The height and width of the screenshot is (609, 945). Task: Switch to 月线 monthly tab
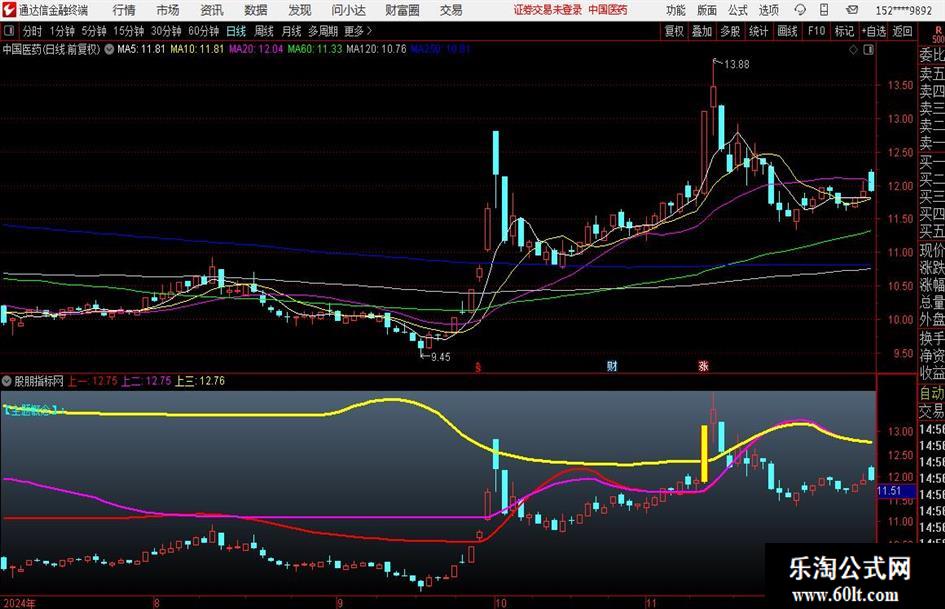coord(292,31)
